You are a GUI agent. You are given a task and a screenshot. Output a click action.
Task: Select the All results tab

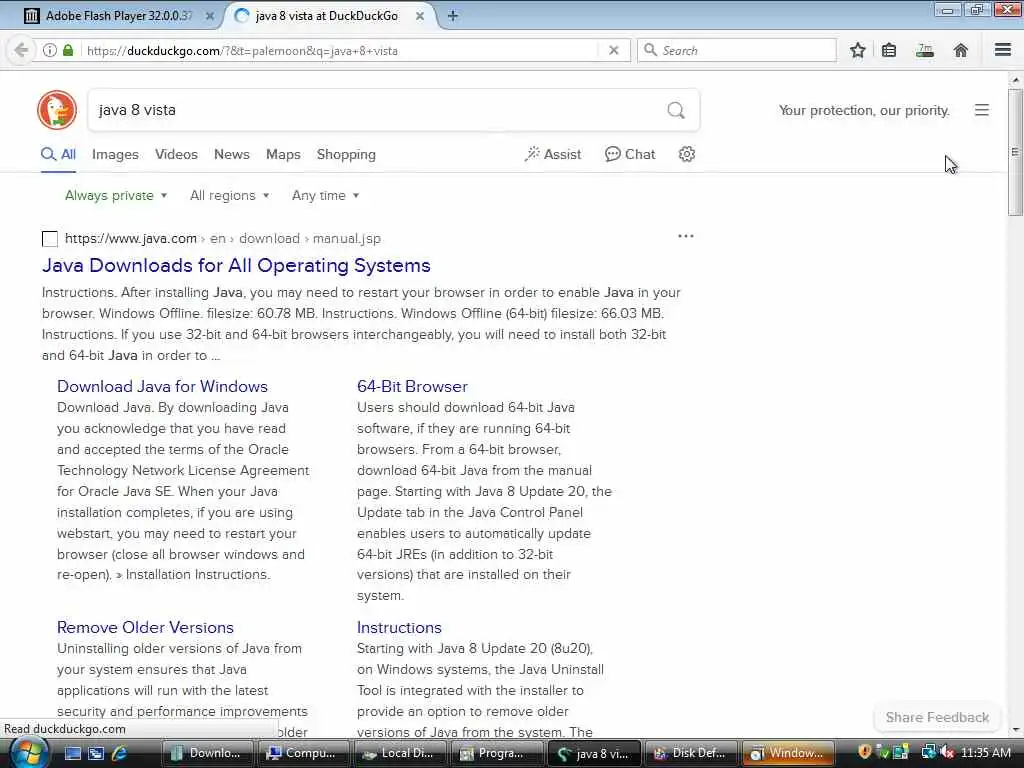pos(58,155)
